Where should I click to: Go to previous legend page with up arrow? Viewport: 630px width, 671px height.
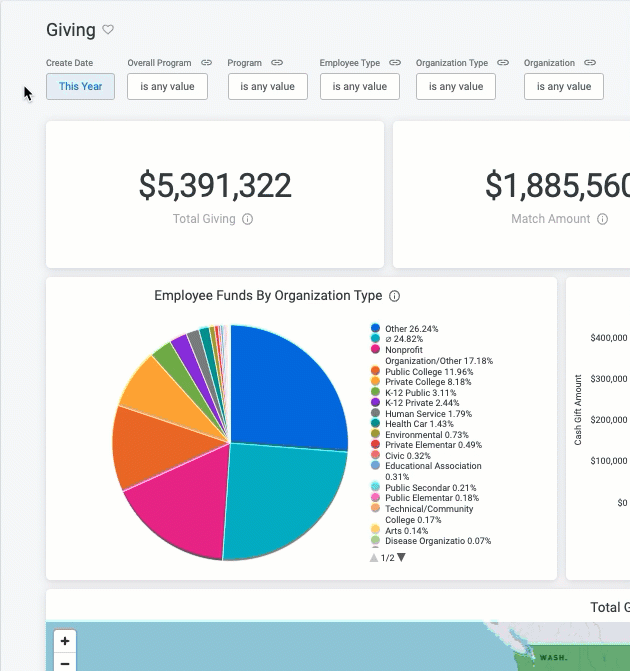click(374, 558)
